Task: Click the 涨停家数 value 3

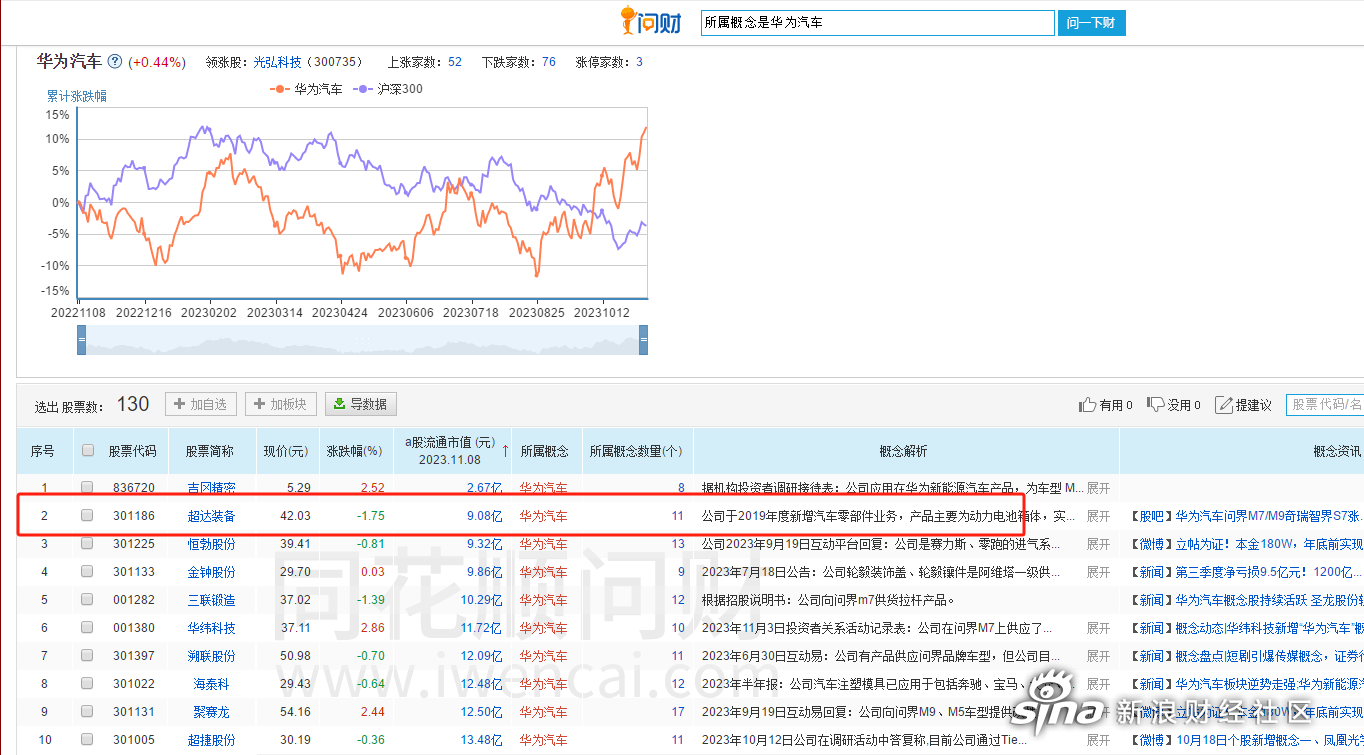Action: [639, 62]
